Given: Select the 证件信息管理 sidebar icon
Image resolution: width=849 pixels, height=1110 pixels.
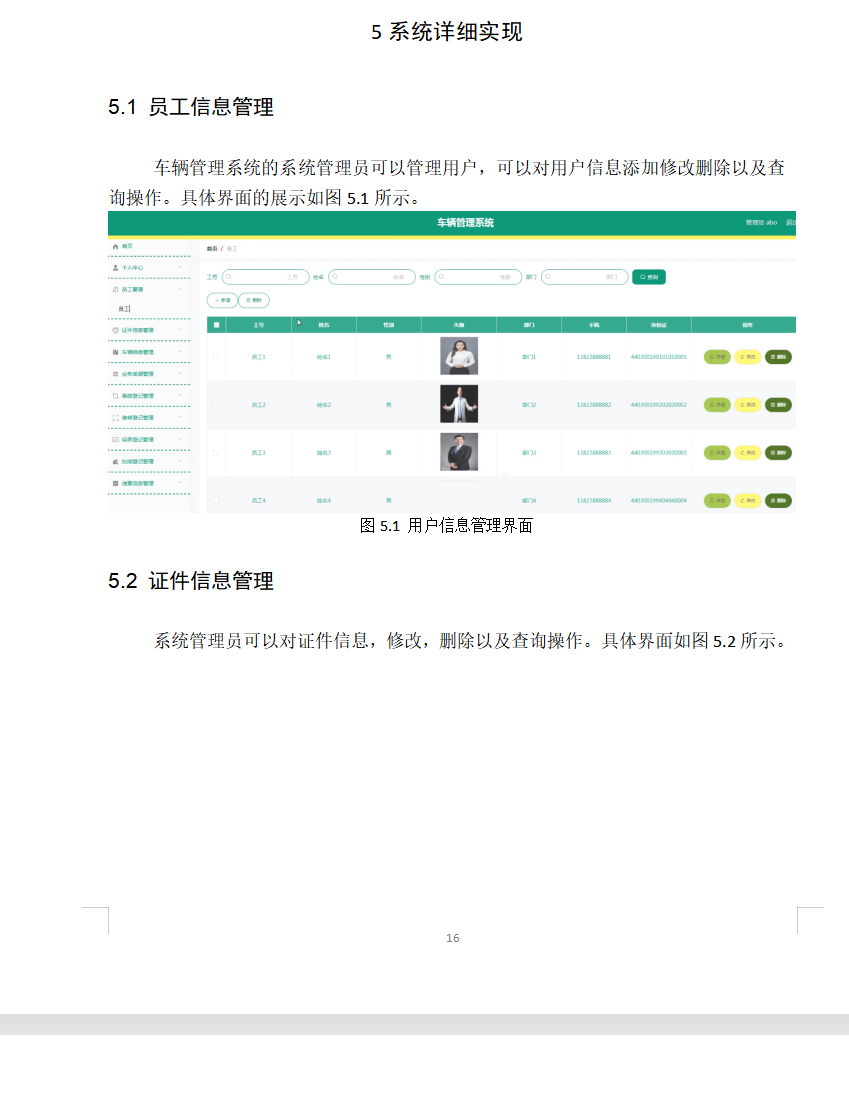Looking at the screenshot, I should 116,330.
